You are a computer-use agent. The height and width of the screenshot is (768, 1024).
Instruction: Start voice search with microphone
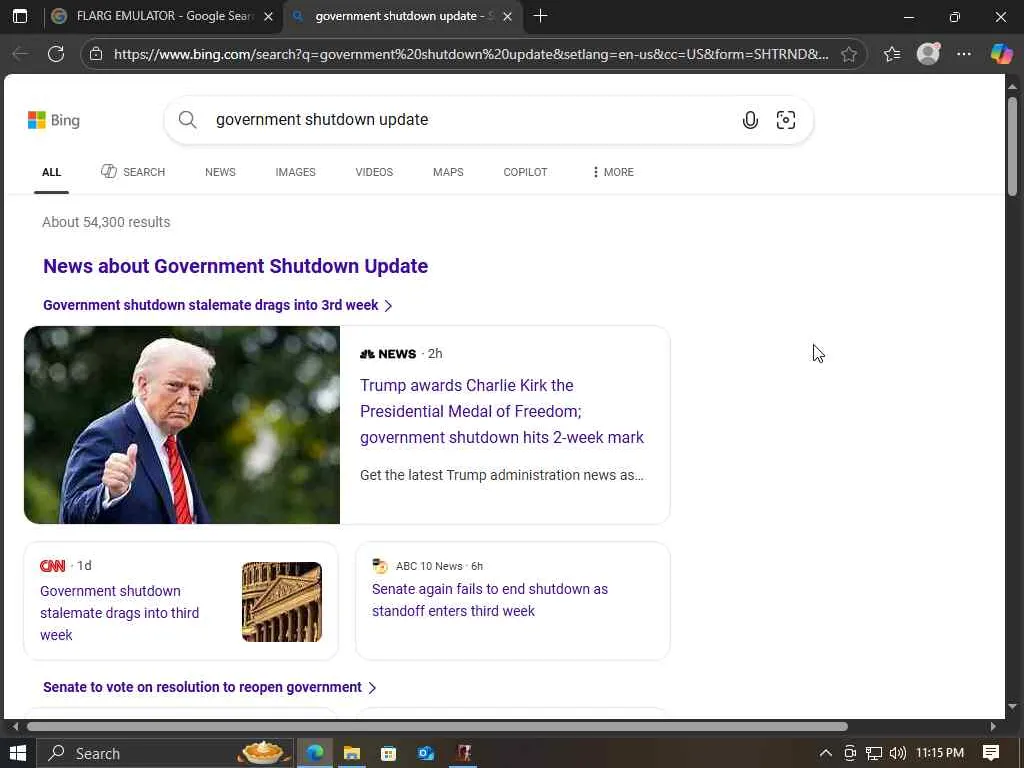point(750,120)
